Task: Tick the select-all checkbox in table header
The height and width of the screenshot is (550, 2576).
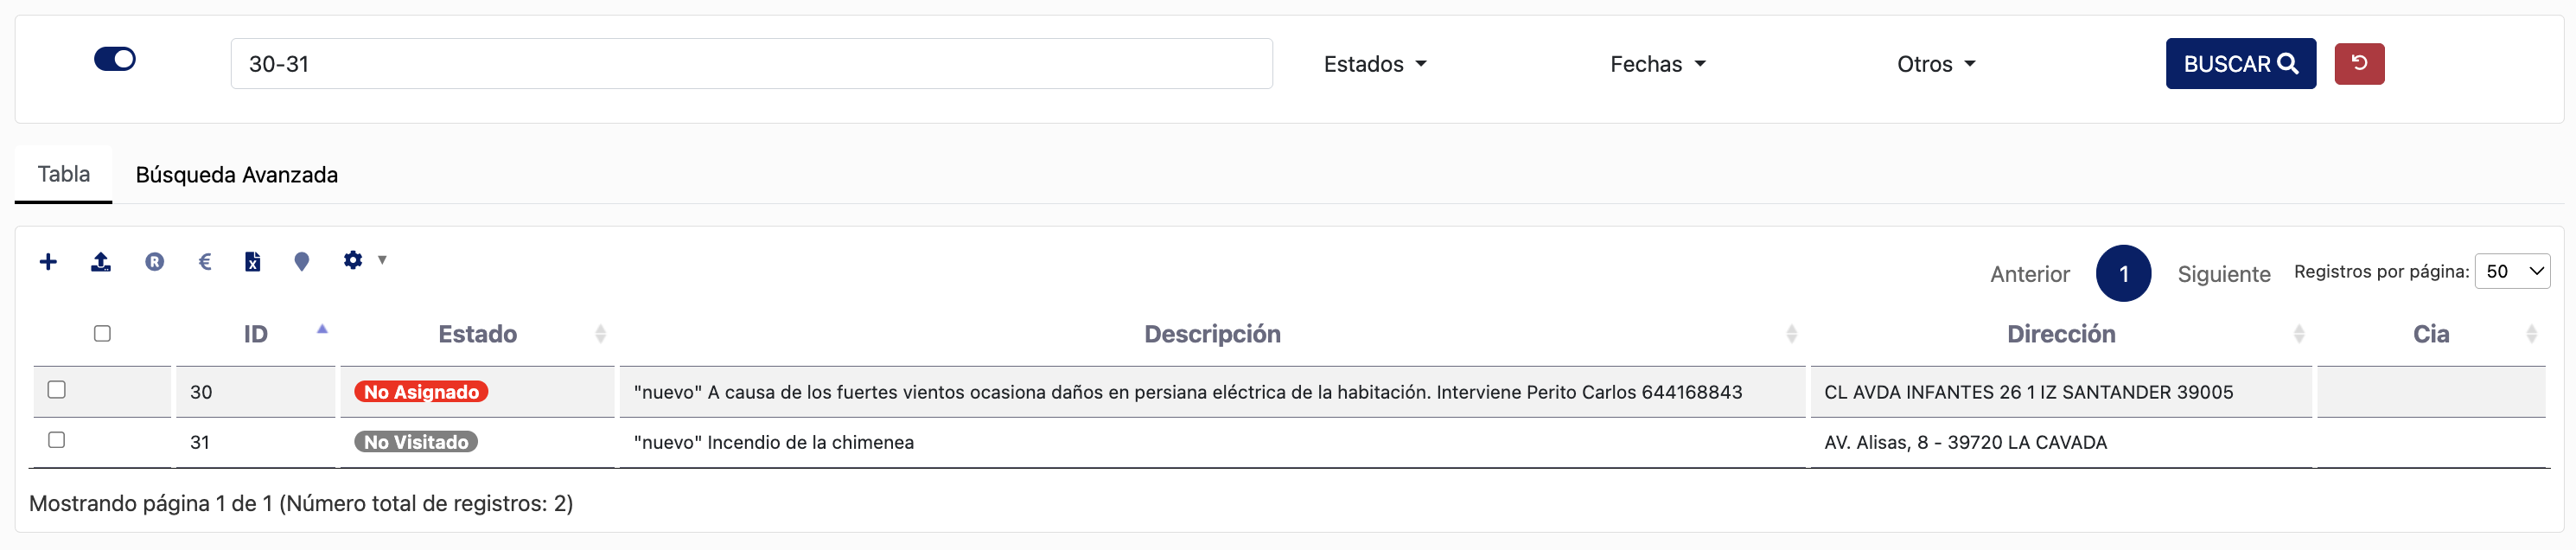Action: [102, 333]
